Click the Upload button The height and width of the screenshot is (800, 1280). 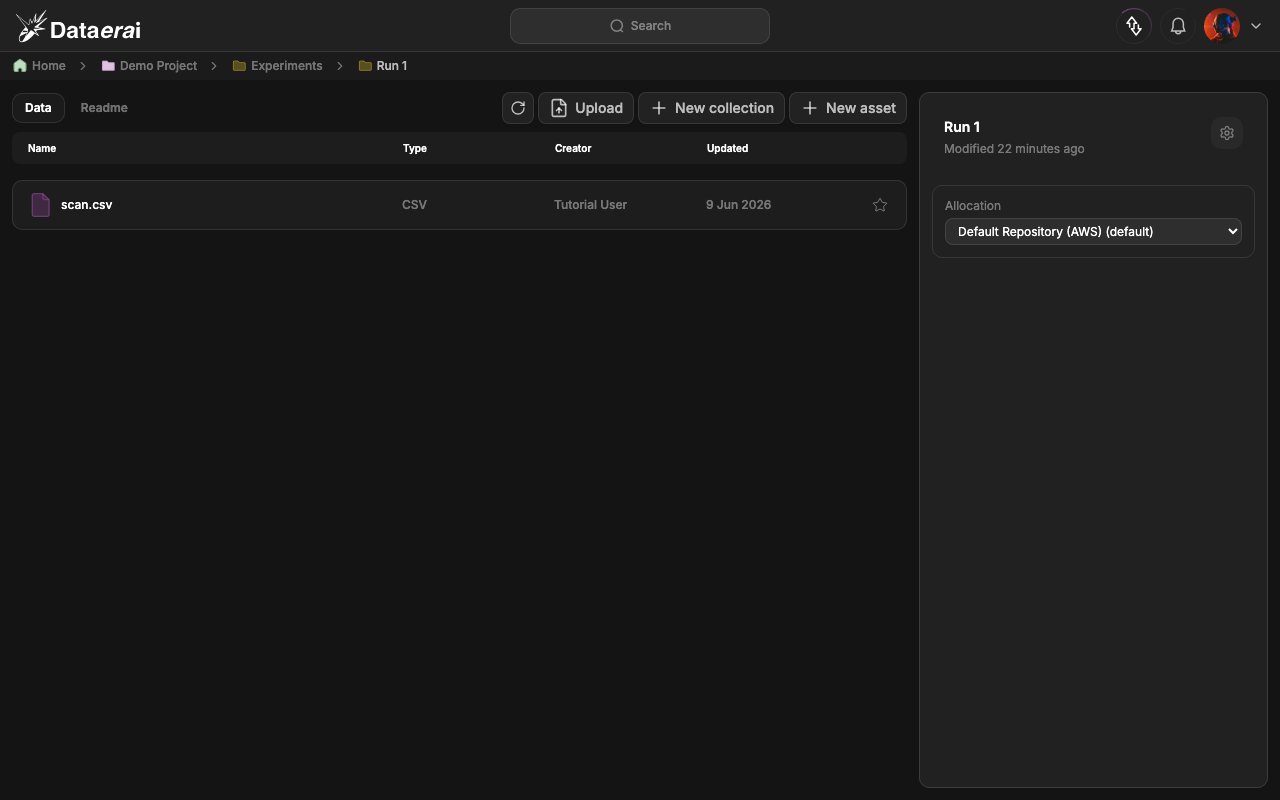pos(586,108)
